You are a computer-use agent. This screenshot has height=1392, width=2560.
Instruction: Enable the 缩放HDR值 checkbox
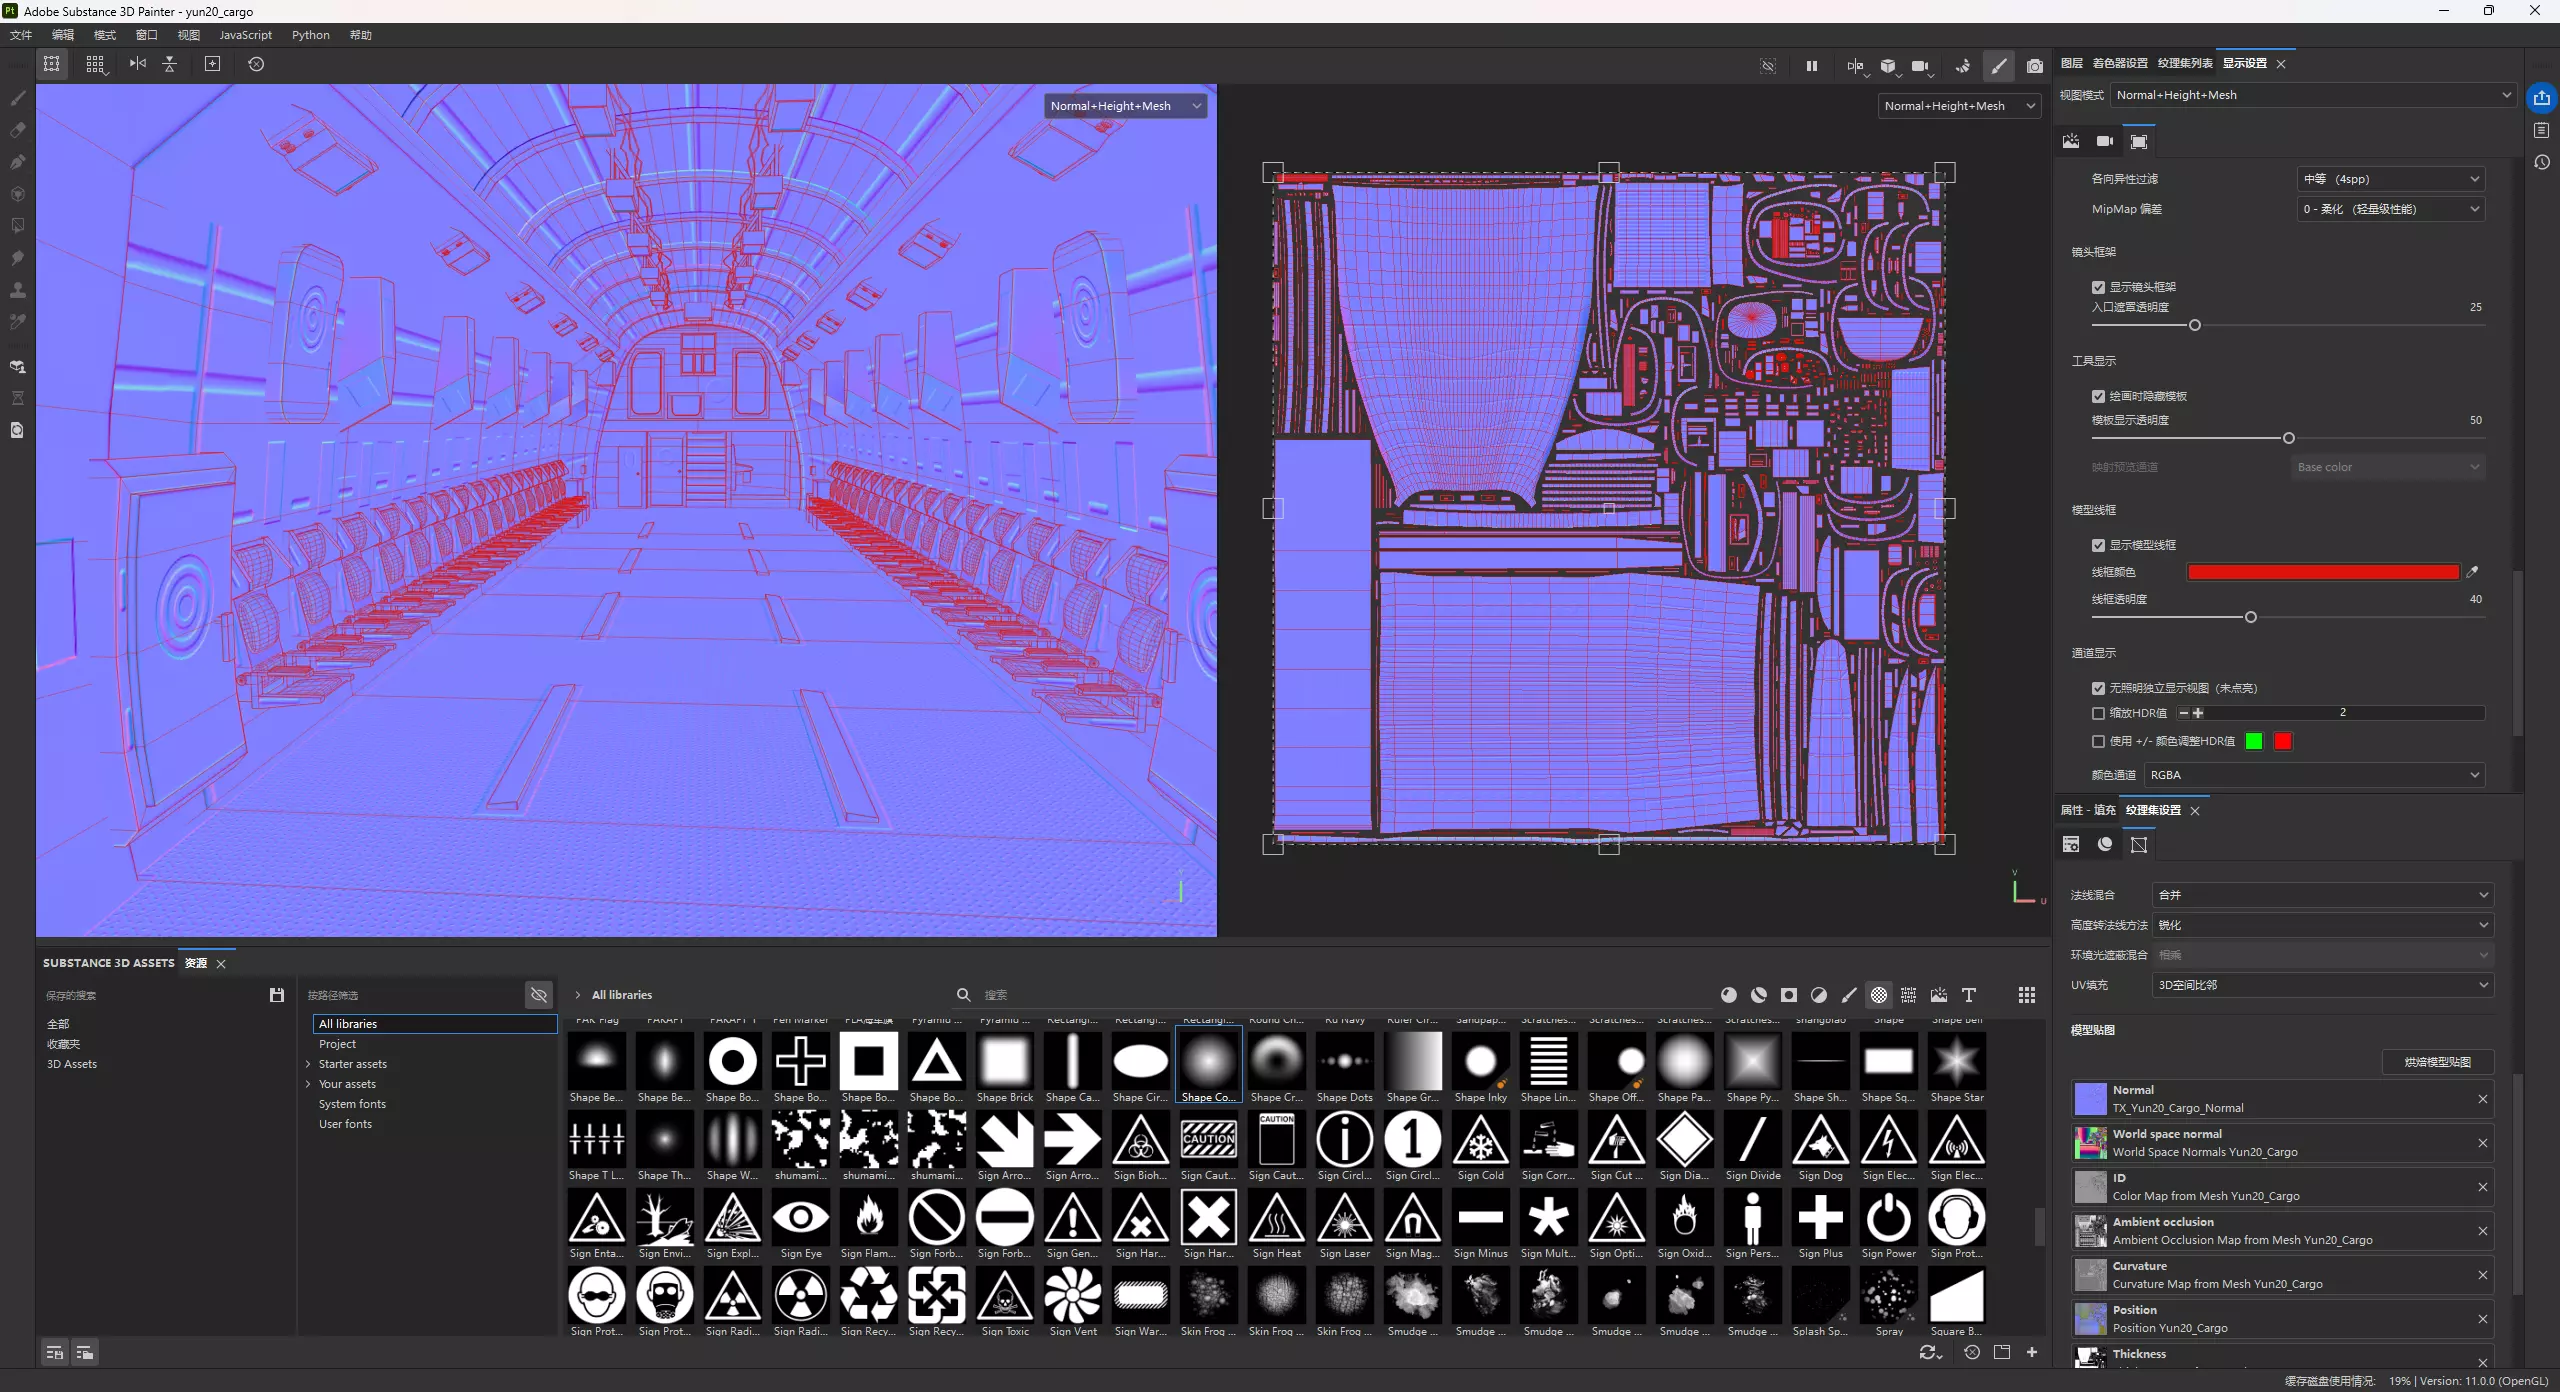coord(2098,713)
